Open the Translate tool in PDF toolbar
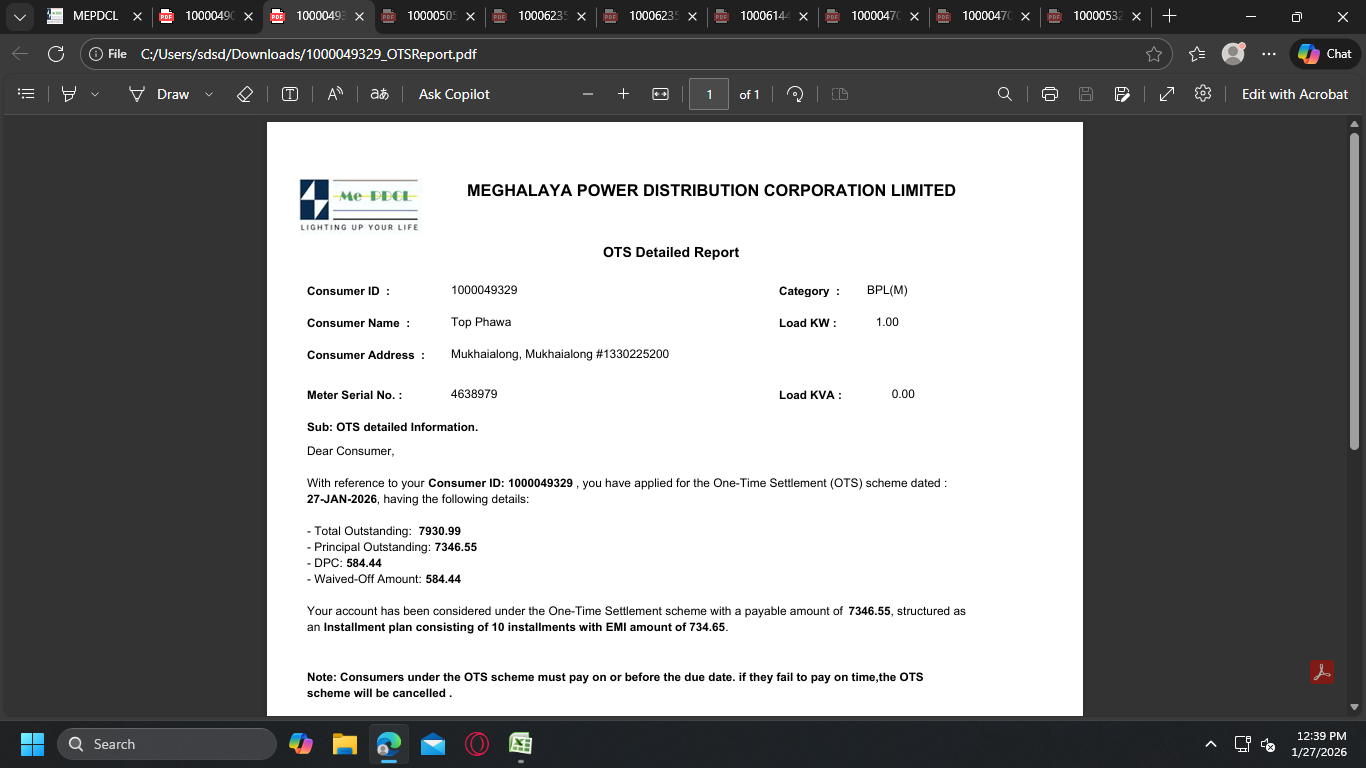Viewport: 1366px width, 768px height. pyautogui.click(x=379, y=94)
